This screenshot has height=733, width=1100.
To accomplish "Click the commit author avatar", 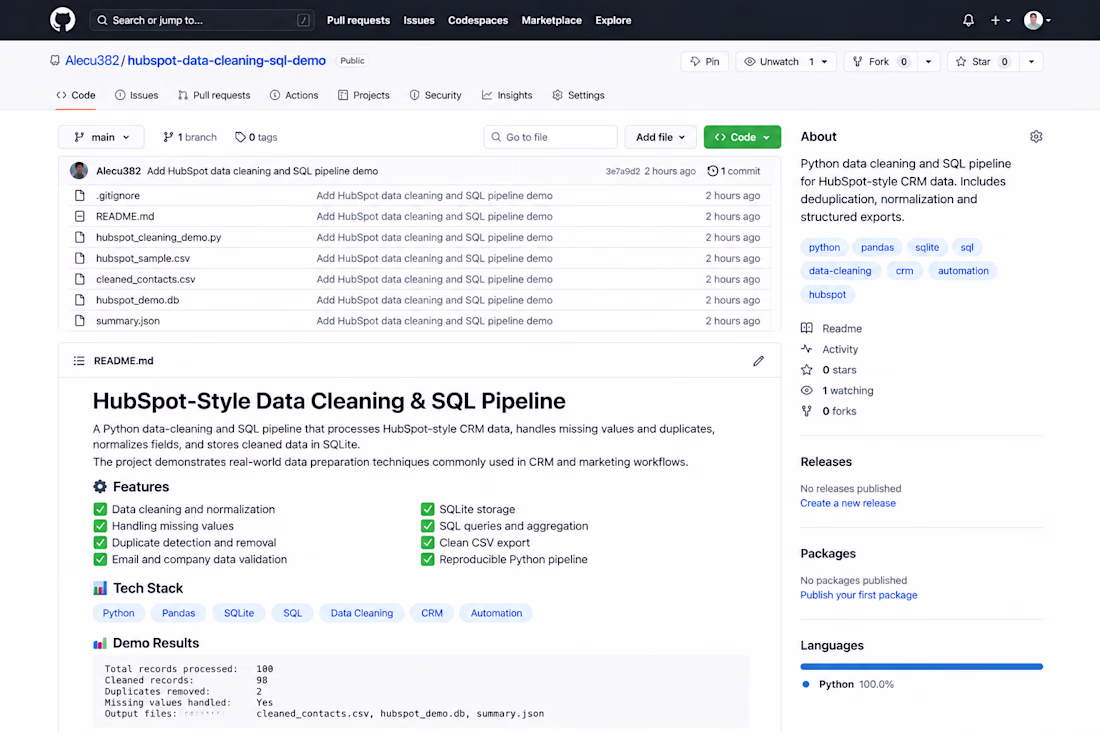I will (79, 170).
